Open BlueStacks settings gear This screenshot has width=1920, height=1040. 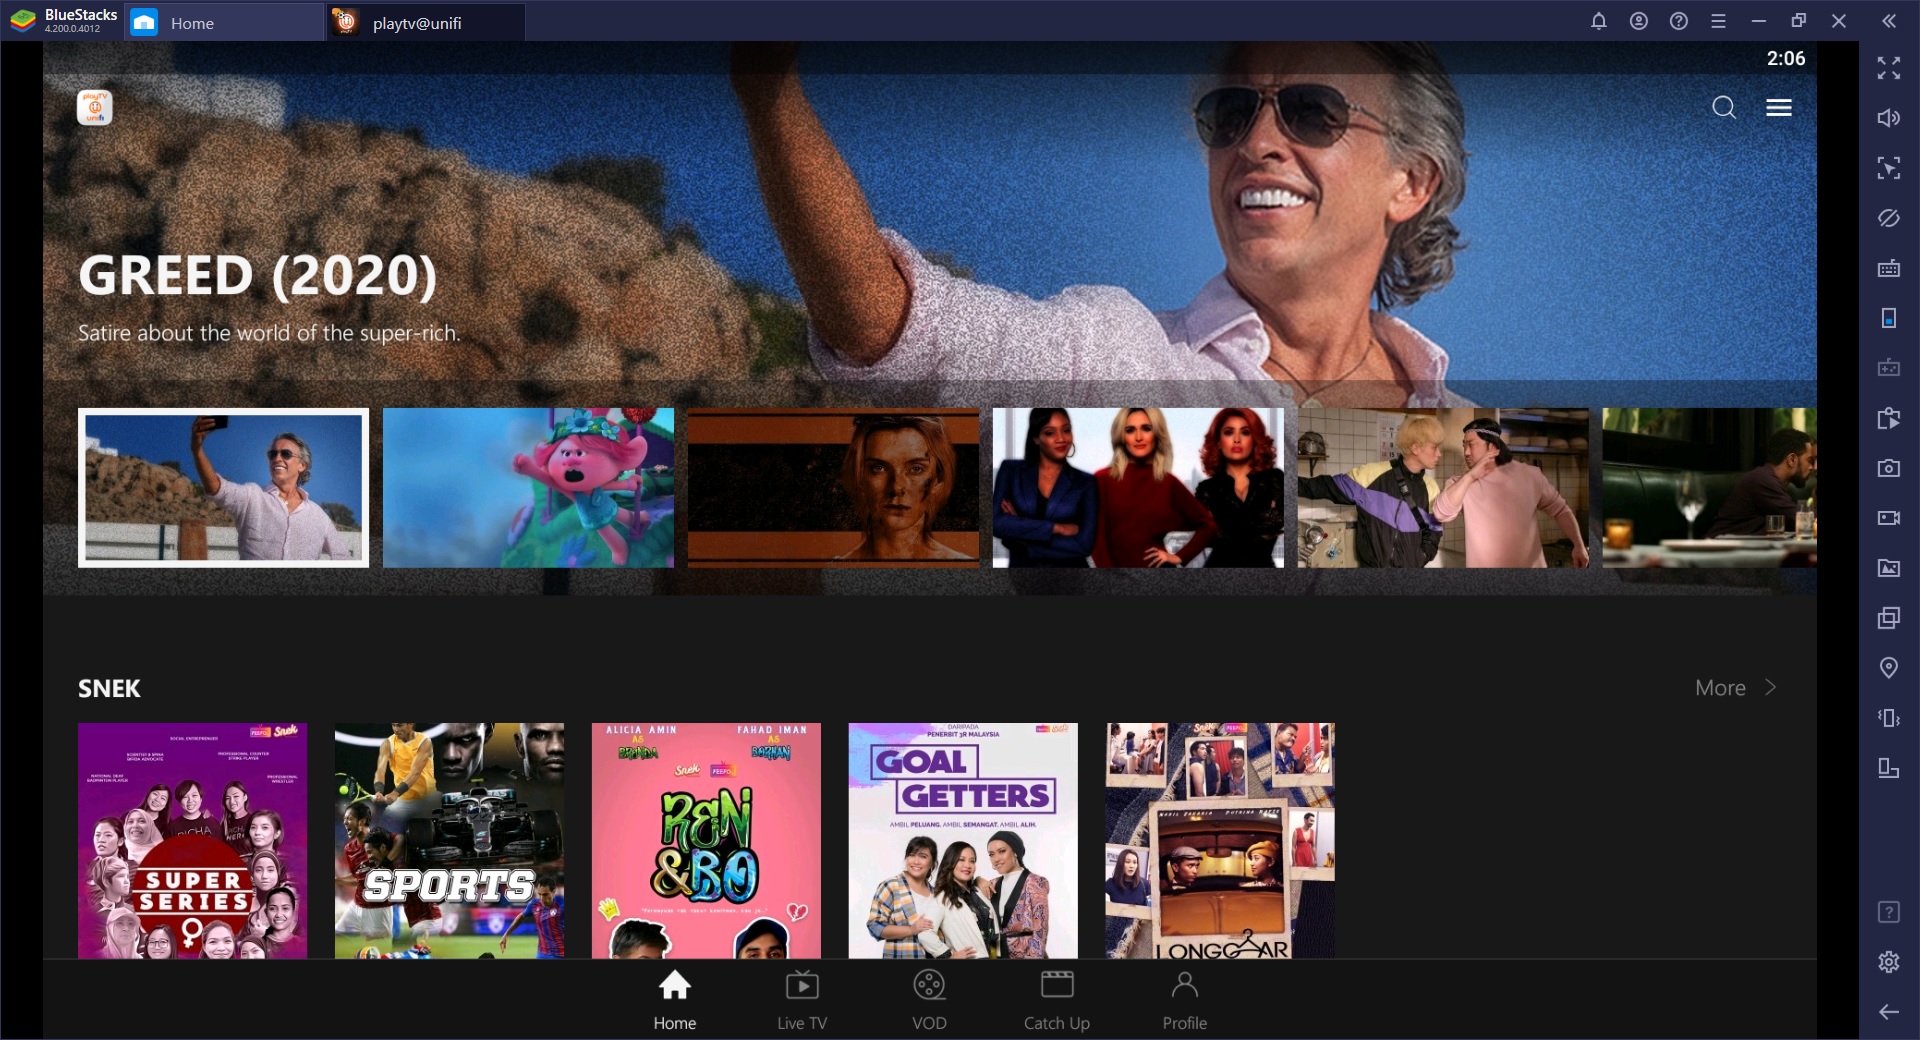pyautogui.click(x=1889, y=962)
